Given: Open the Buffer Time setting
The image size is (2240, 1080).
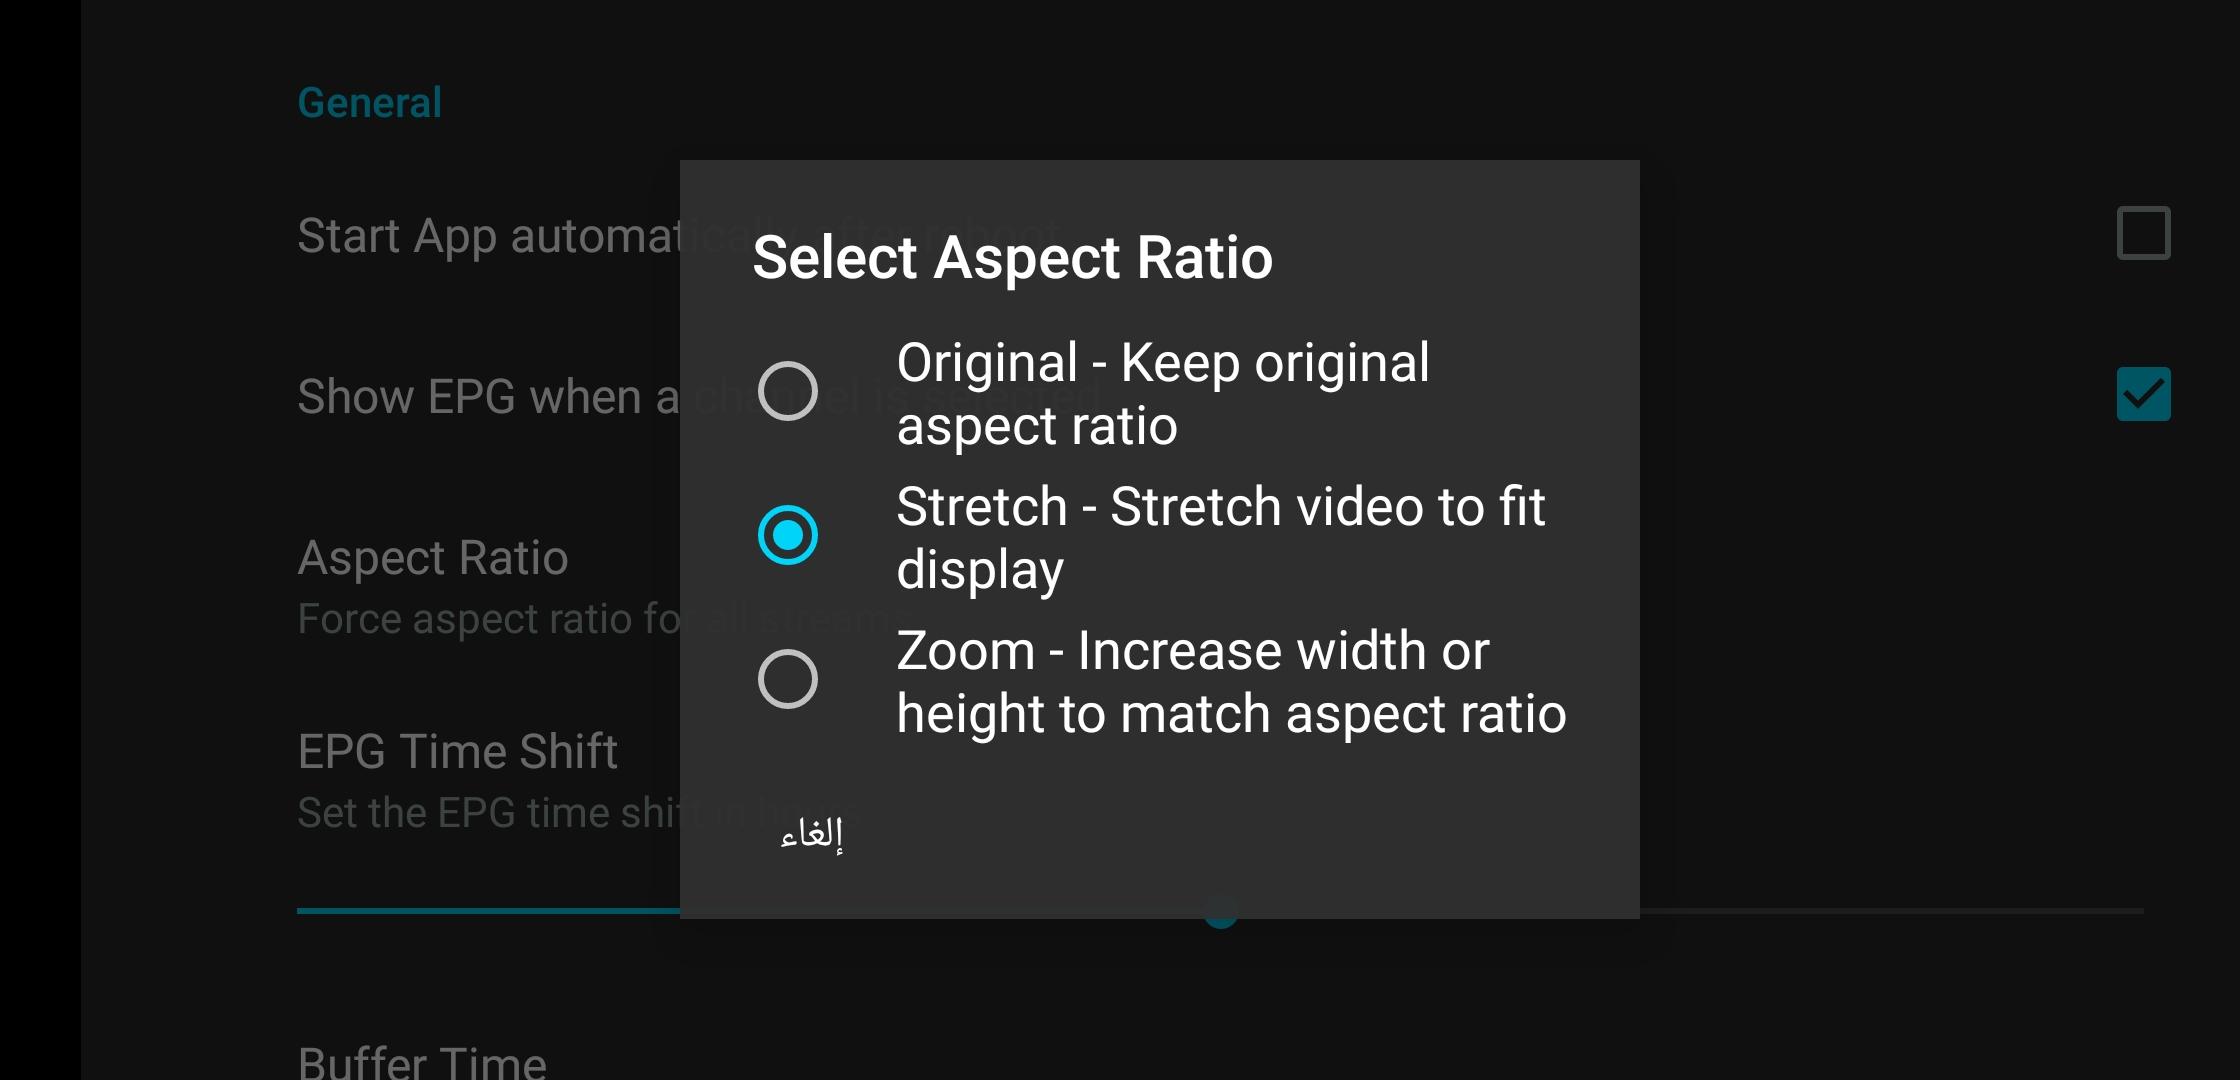Looking at the screenshot, I should (422, 1061).
